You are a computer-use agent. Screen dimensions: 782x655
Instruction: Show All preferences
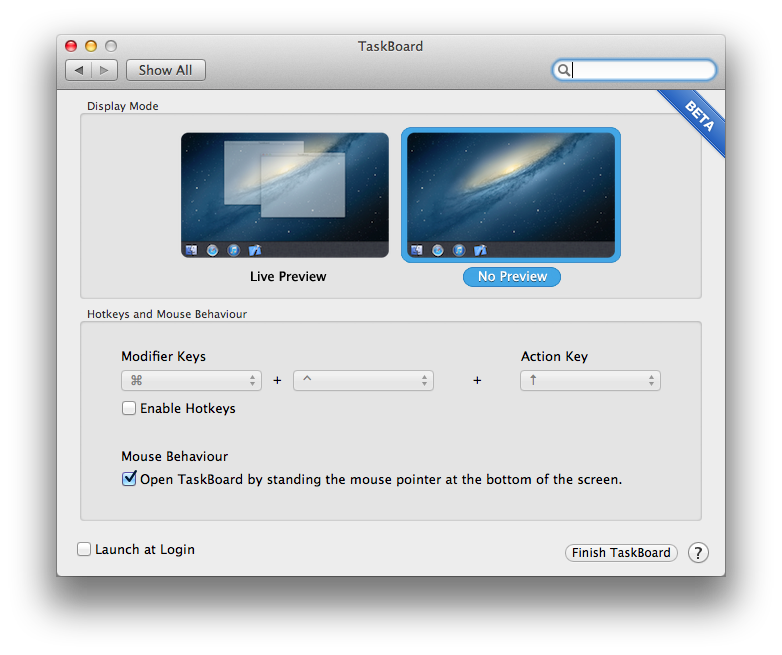[166, 70]
